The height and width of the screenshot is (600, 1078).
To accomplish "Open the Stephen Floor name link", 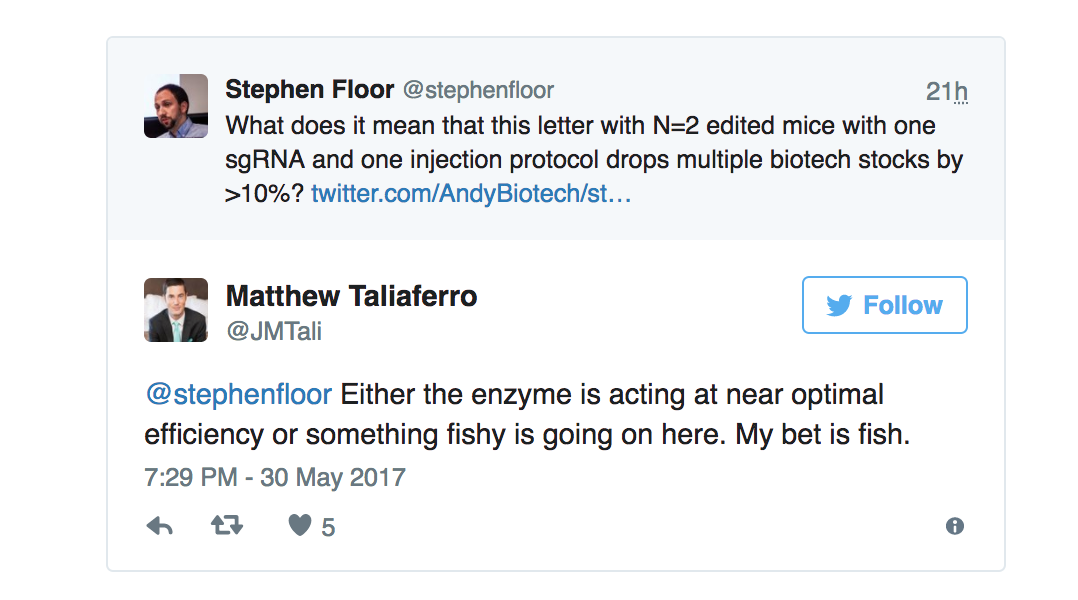I will tap(309, 90).
